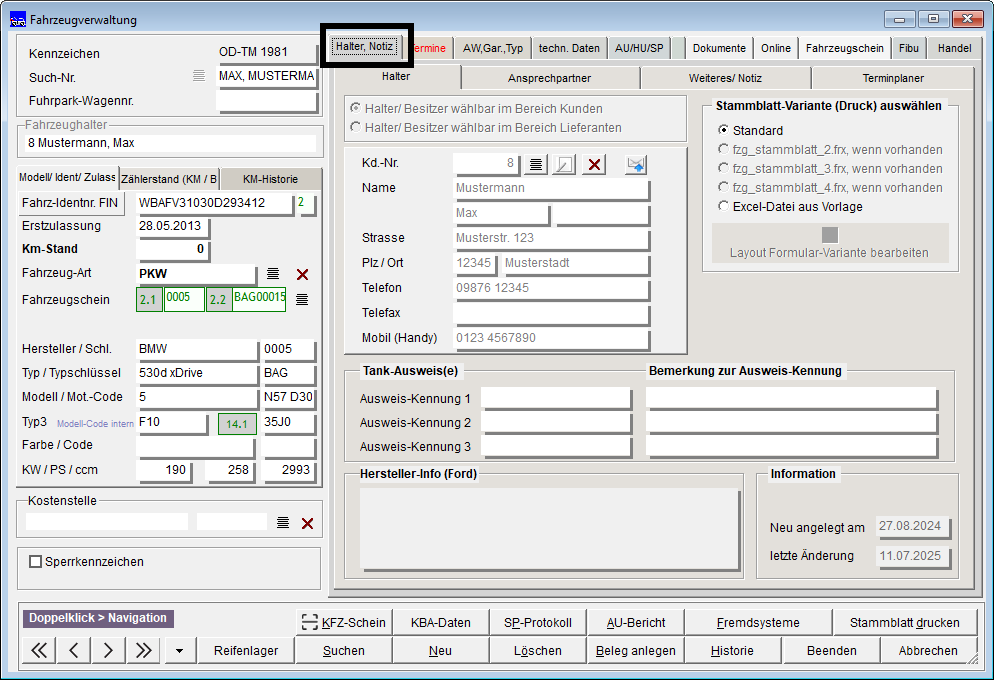Click Fahrz-Identnr. FIN button
Viewport: 994px width, 680px height.
(70, 203)
